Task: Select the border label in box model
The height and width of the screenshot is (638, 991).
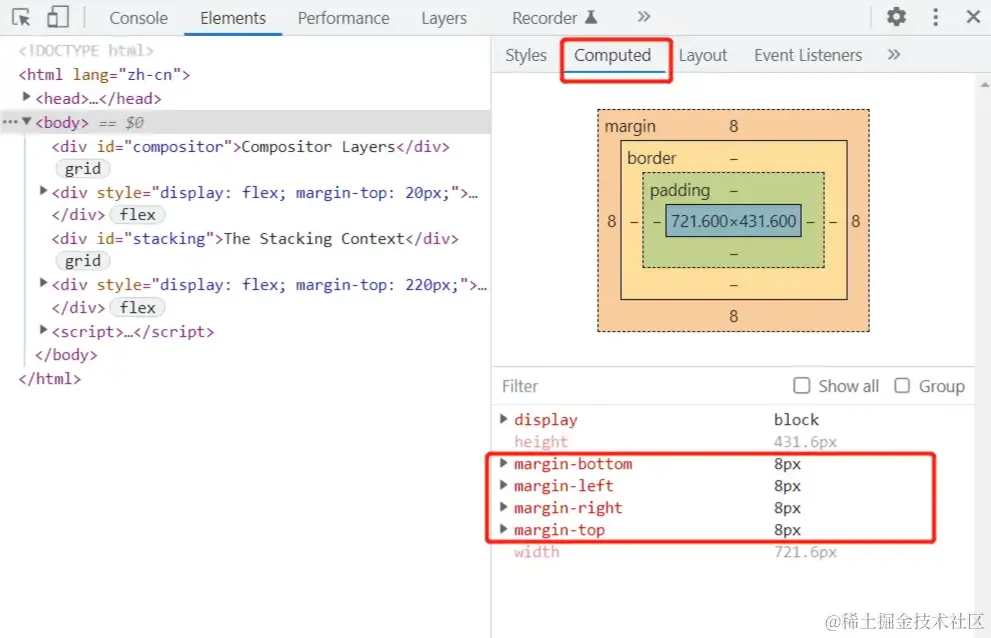Action: [652, 158]
